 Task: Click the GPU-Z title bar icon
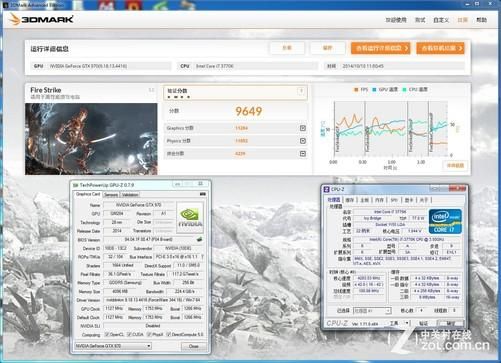tap(76, 185)
